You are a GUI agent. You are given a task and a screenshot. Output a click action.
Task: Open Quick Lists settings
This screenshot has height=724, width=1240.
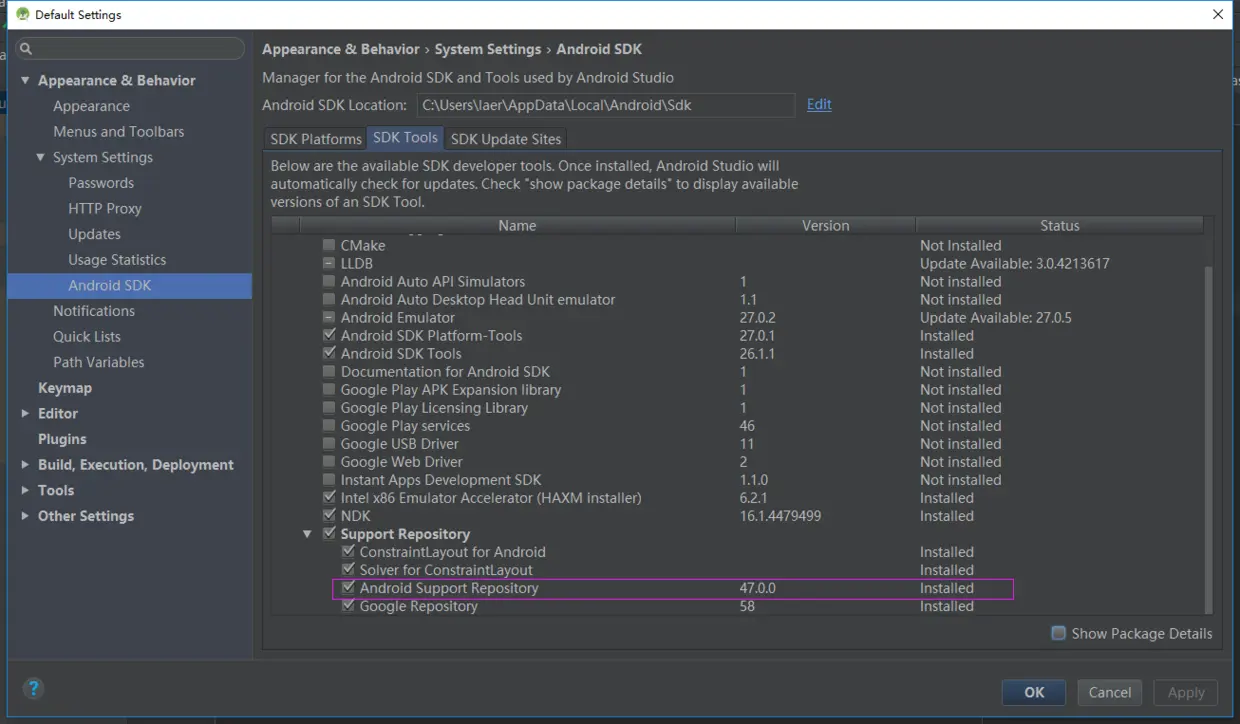(87, 336)
